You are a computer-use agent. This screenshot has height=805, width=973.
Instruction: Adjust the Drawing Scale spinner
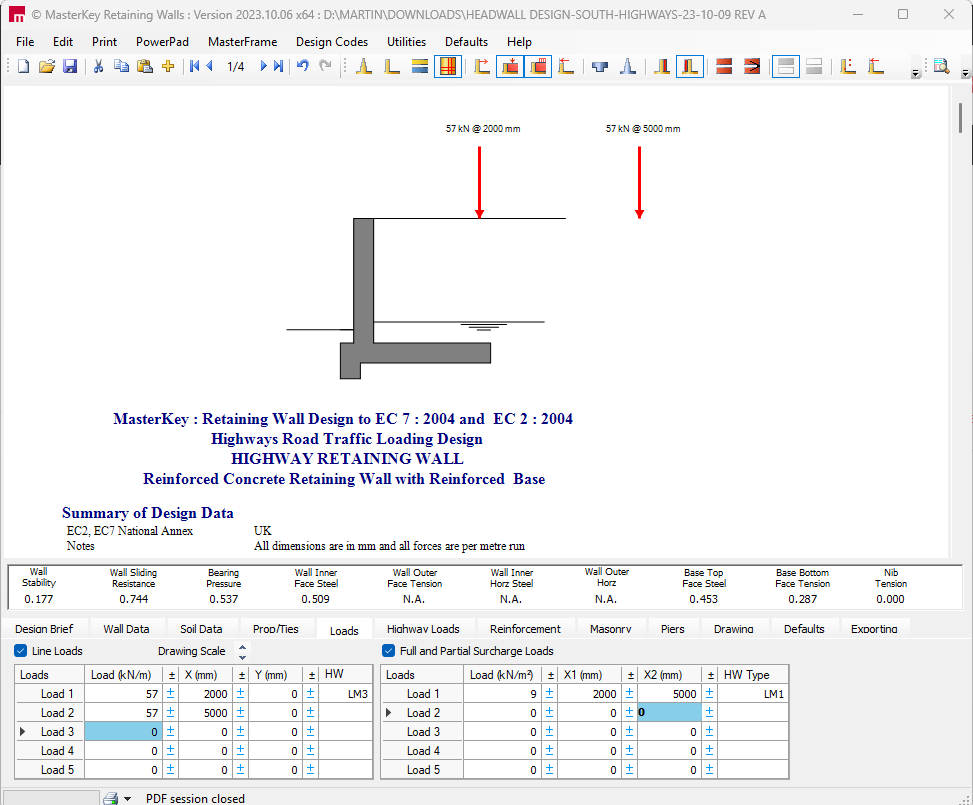coord(242,651)
